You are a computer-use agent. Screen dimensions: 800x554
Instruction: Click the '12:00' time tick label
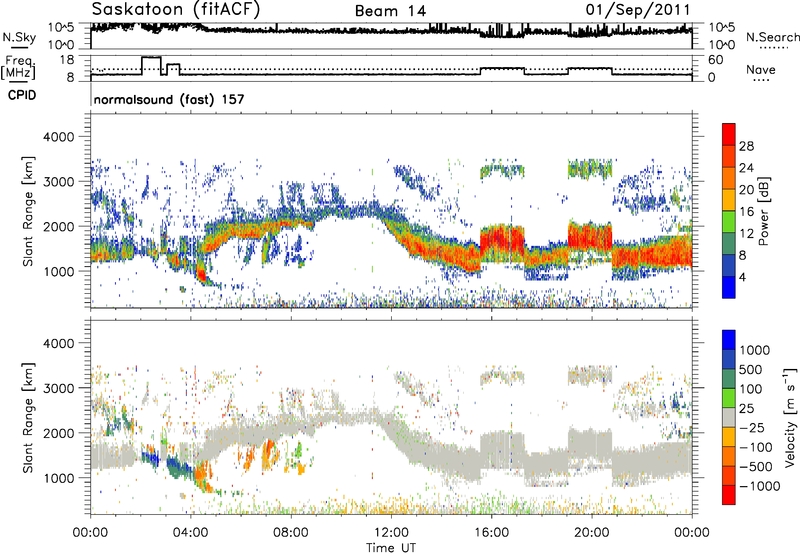[391, 533]
